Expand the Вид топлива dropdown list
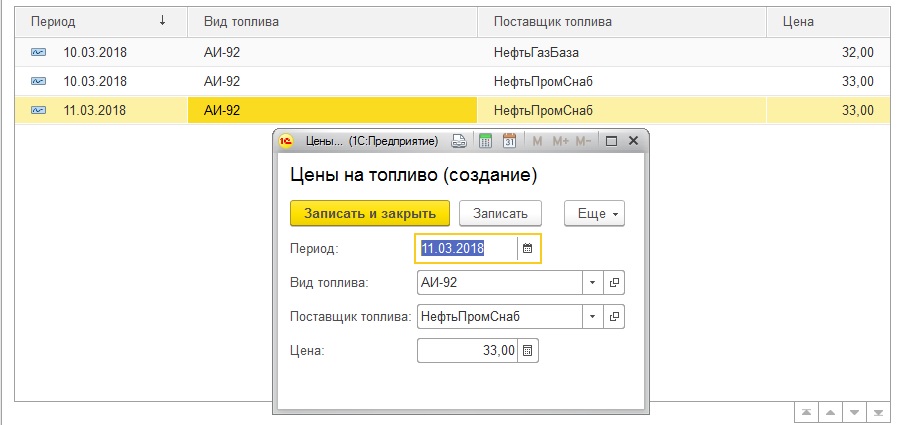Viewport: 913px width, 425px height. tap(592, 283)
